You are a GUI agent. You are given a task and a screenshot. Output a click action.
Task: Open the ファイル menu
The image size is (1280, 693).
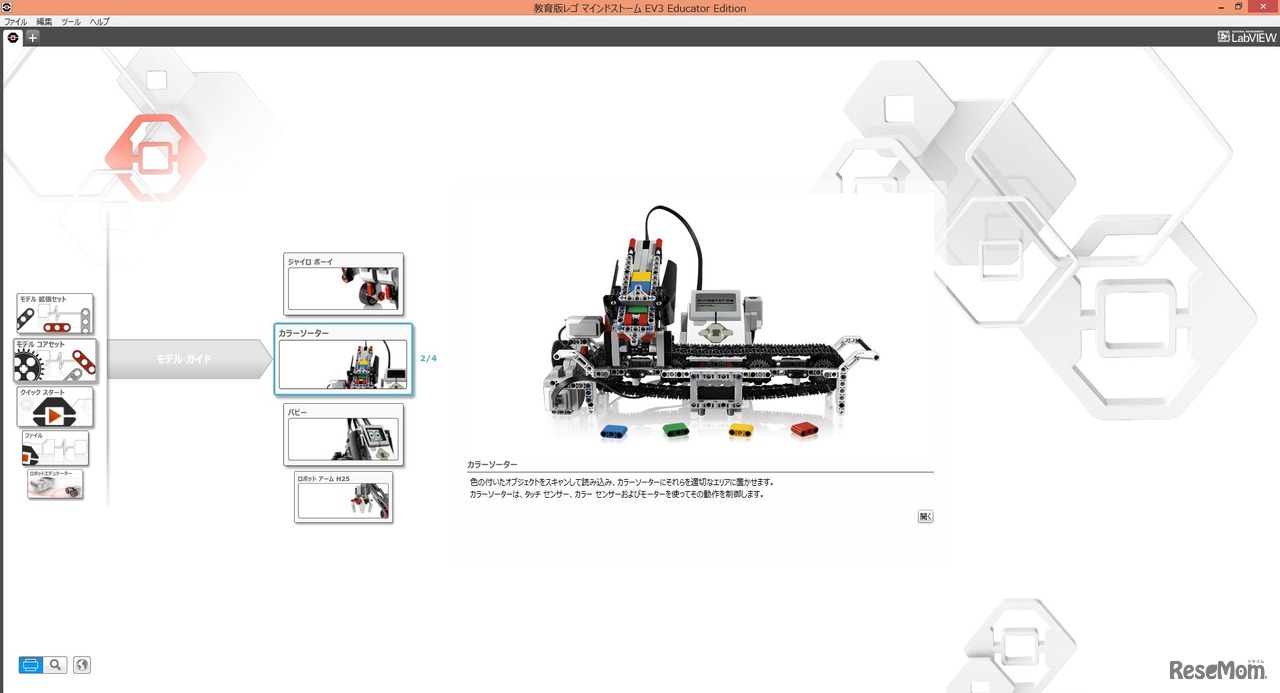16,21
